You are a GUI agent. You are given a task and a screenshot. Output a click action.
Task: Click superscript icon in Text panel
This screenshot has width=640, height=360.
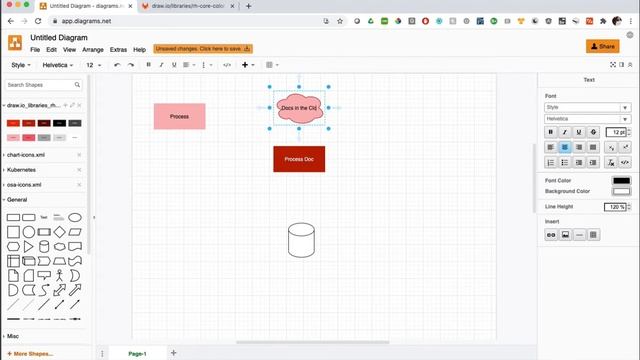tap(625, 147)
